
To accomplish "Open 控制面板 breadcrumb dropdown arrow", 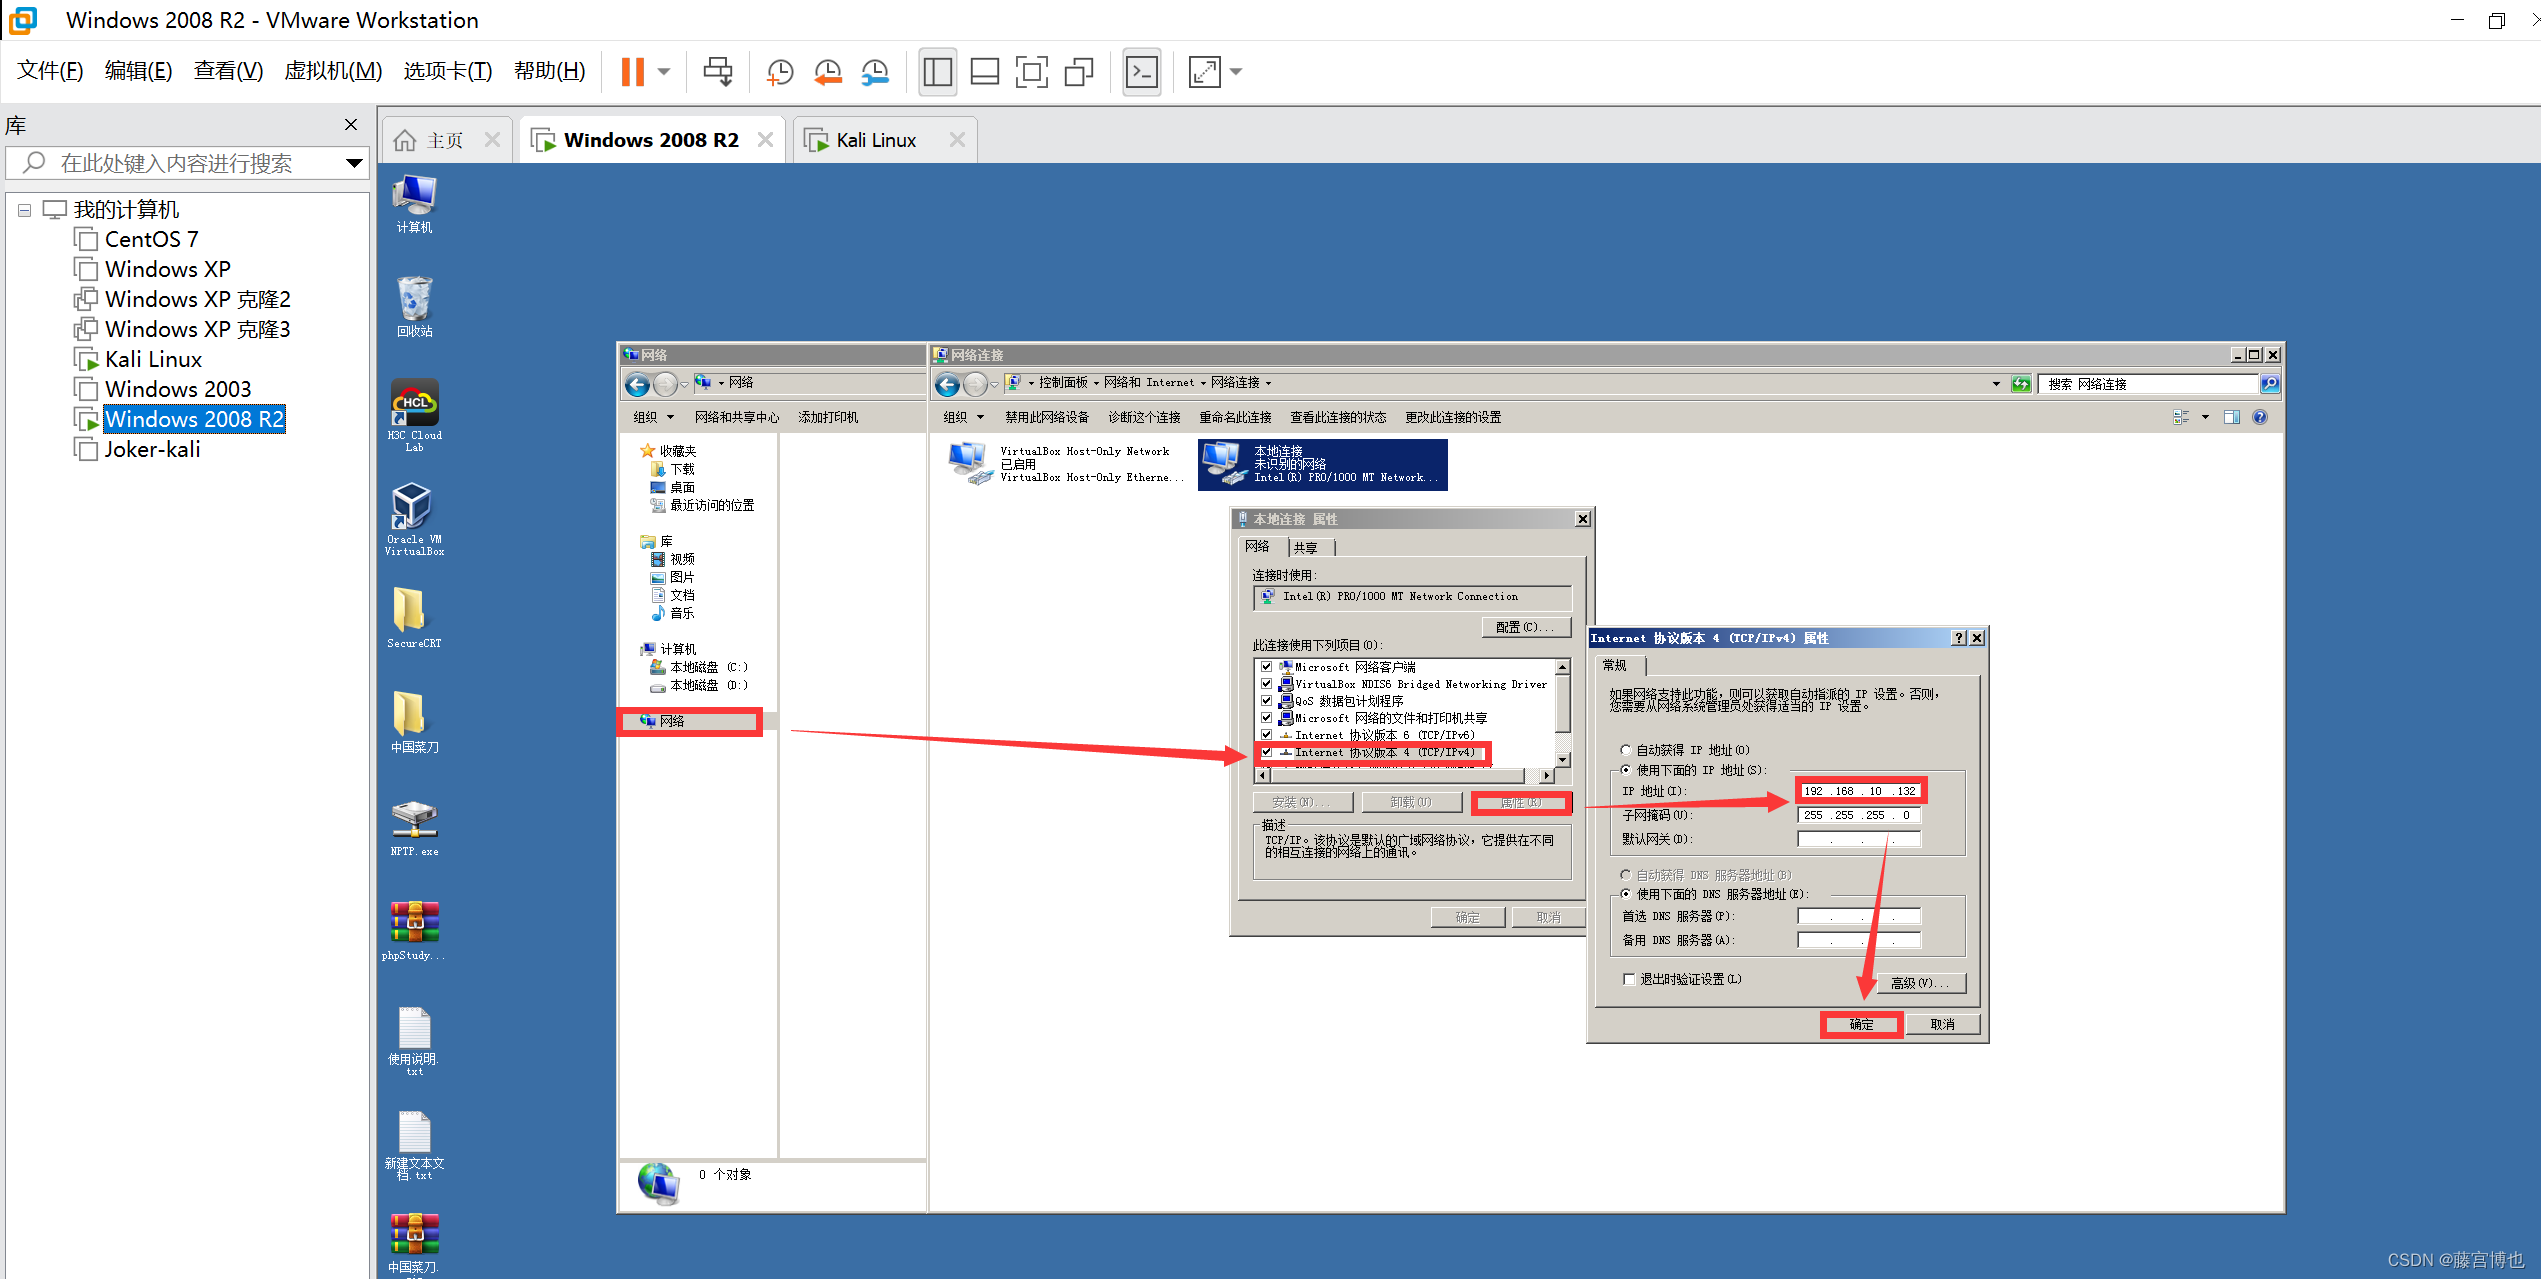I will pyautogui.click(x=1096, y=383).
